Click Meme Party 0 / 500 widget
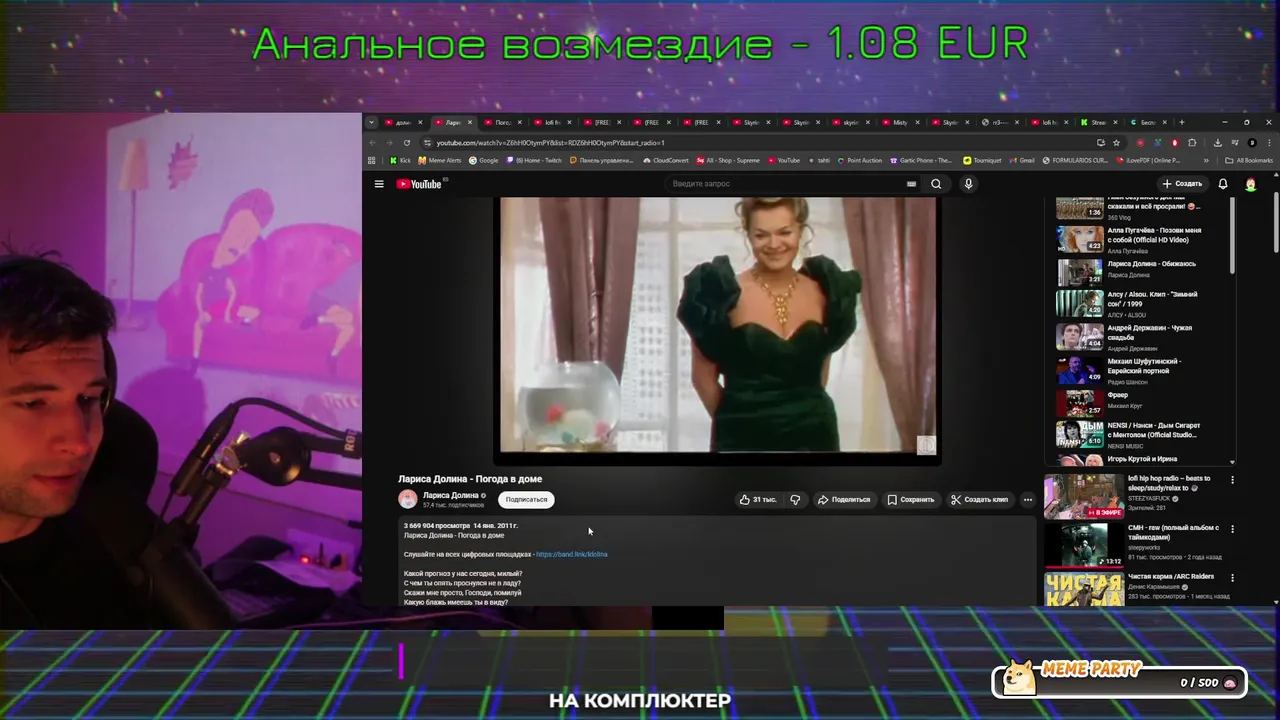The height and width of the screenshot is (720, 1280). tap(1120, 680)
